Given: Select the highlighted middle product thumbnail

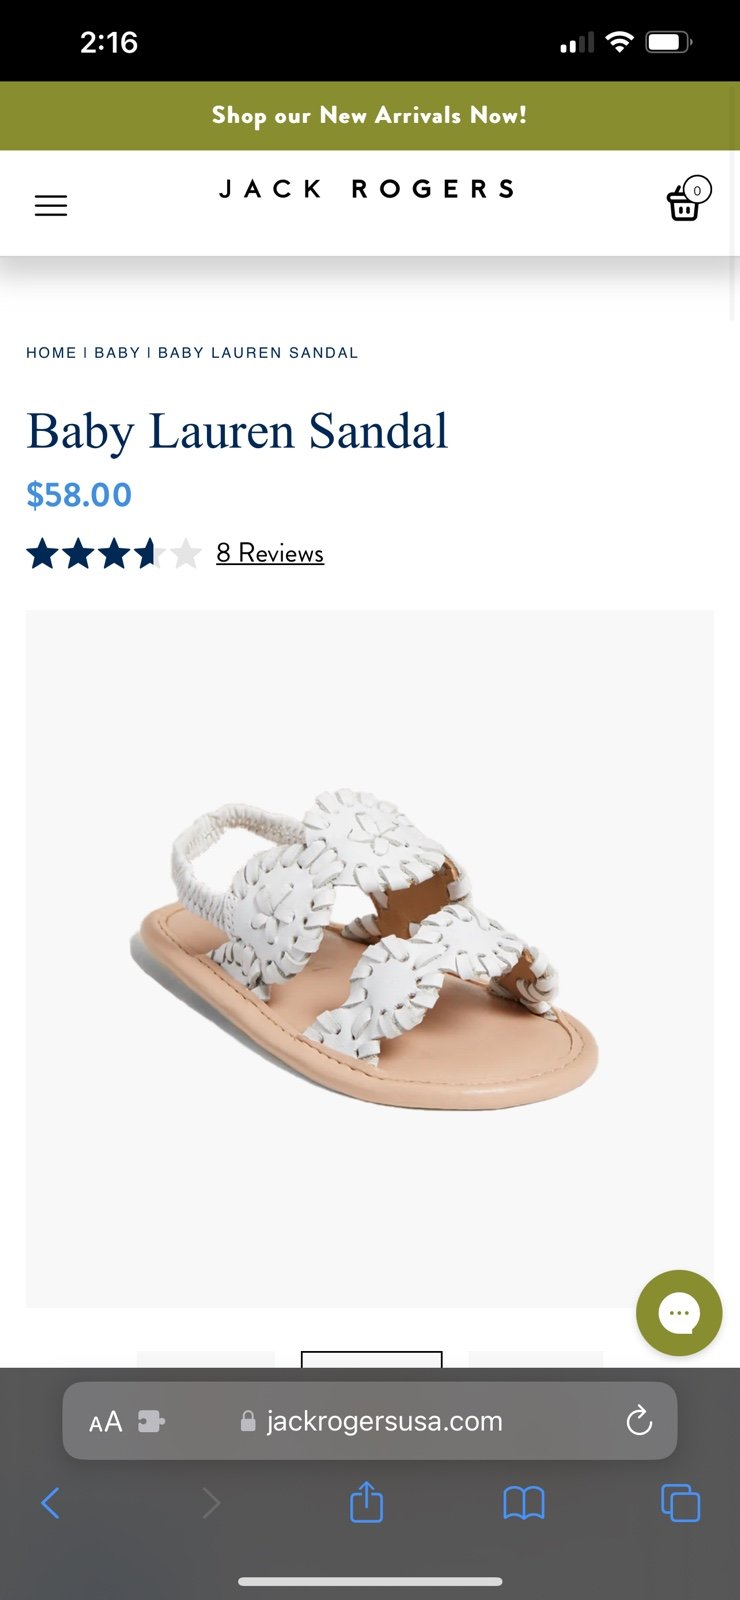Looking at the screenshot, I should click(371, 1359).
